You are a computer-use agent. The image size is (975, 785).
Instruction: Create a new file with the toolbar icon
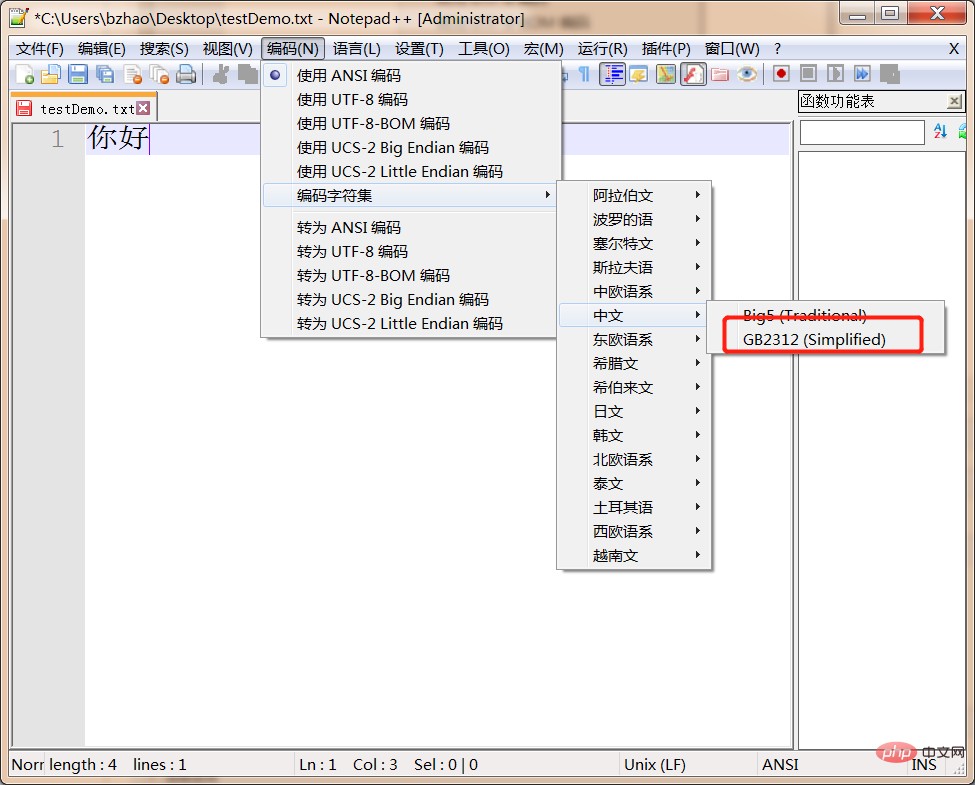coord(25,75)
